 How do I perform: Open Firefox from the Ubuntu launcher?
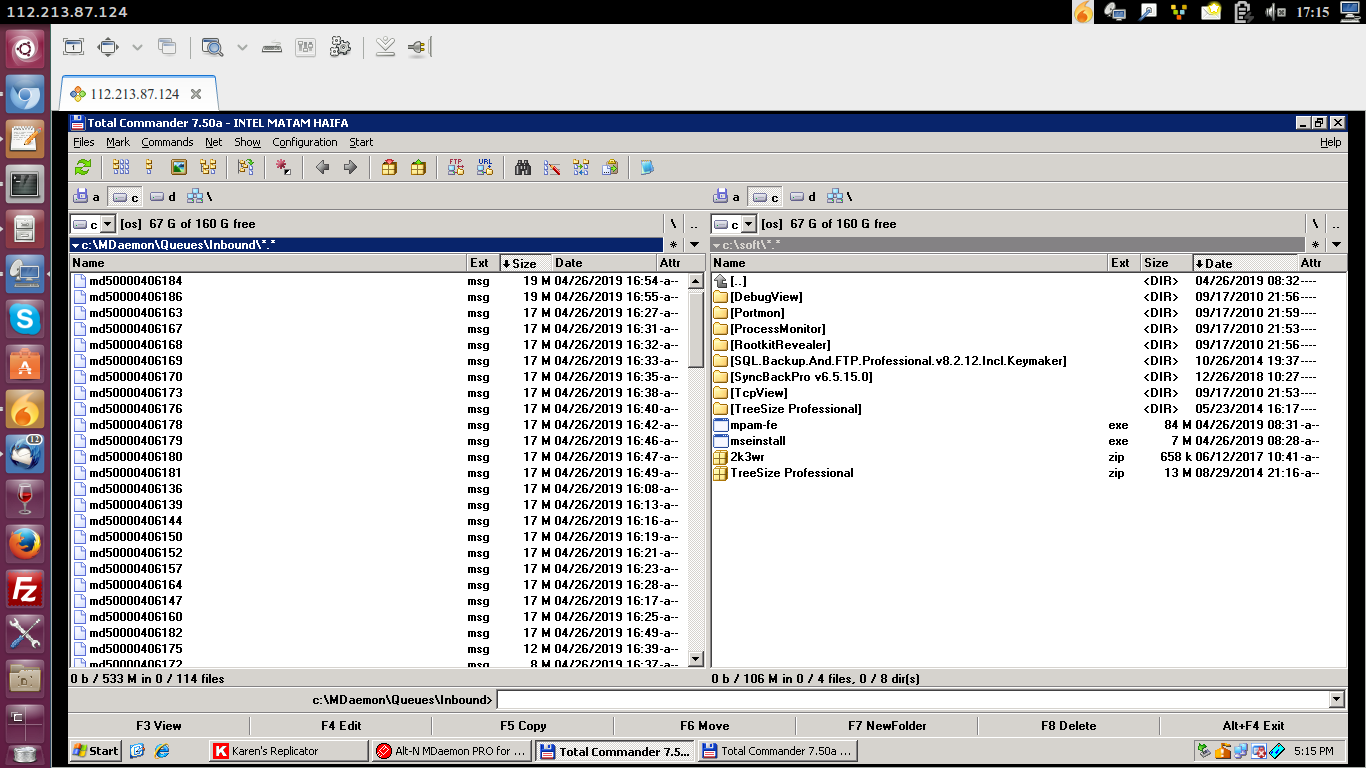pos(25,544)
